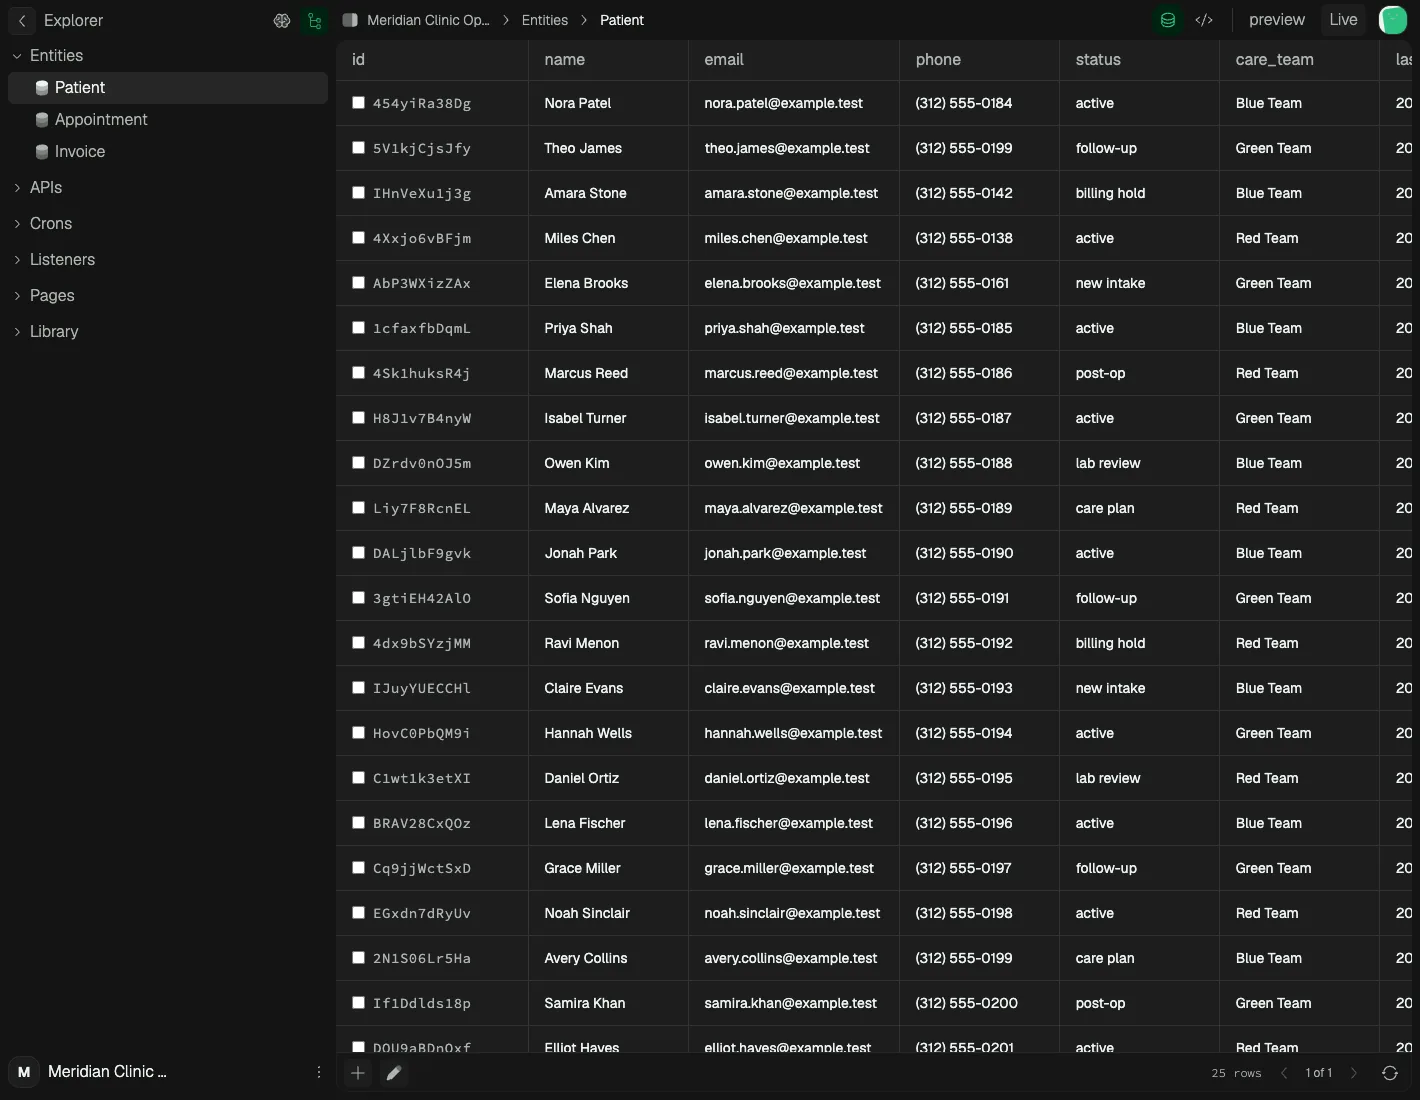
Task: Click the Red Team cell for Noah Sinclair
Action: [x=1266, y=913]
